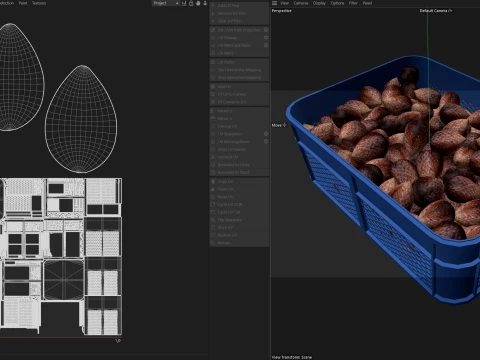Click Fit UV to Canvas icon

(x=213, y=94)
